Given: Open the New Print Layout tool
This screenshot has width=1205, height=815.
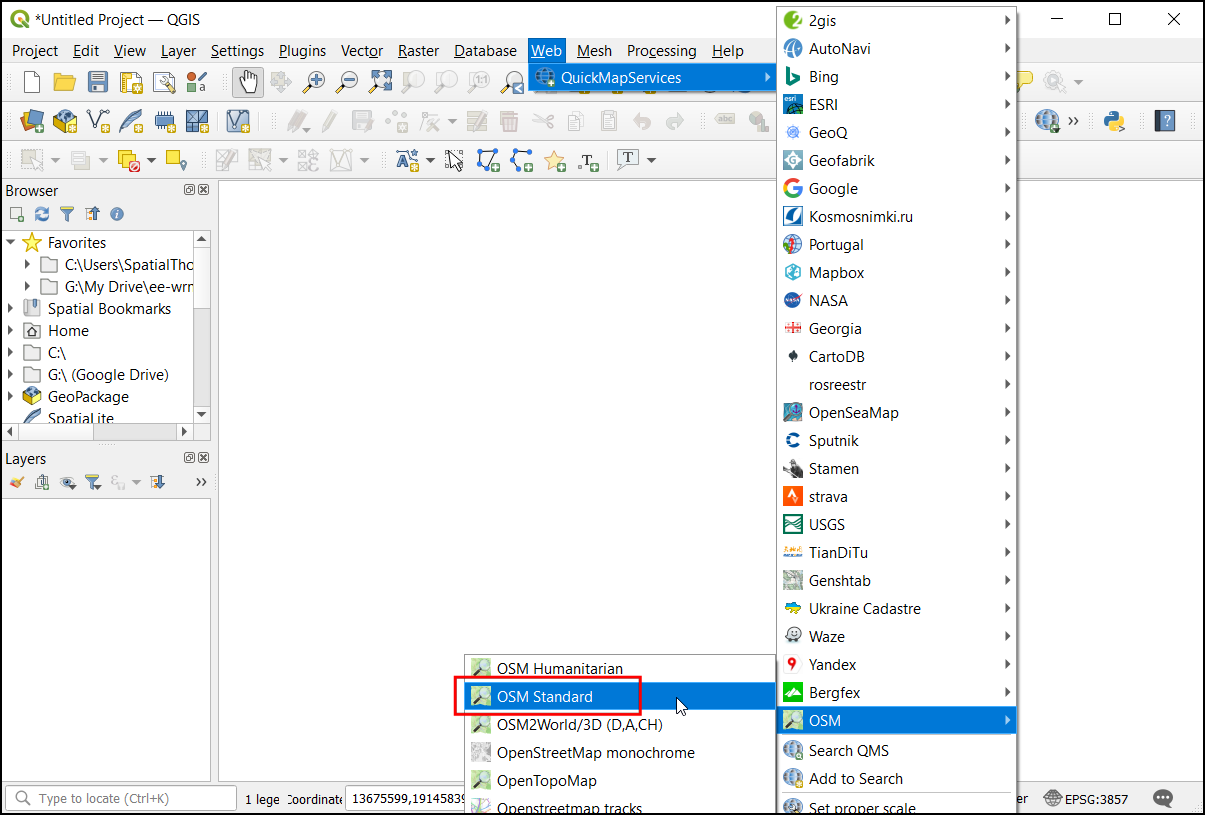Looking at the screenshot, I should (x=131, y=82).
